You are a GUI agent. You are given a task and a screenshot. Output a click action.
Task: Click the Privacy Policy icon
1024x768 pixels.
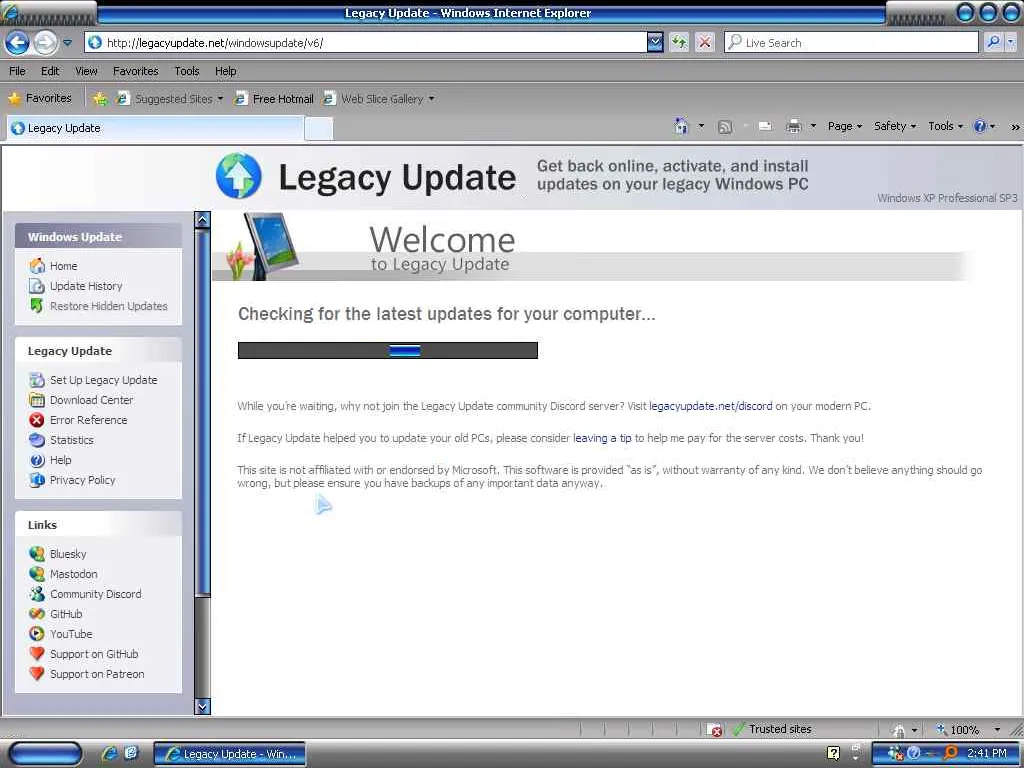pyautogui.click(x=37, y=480)
